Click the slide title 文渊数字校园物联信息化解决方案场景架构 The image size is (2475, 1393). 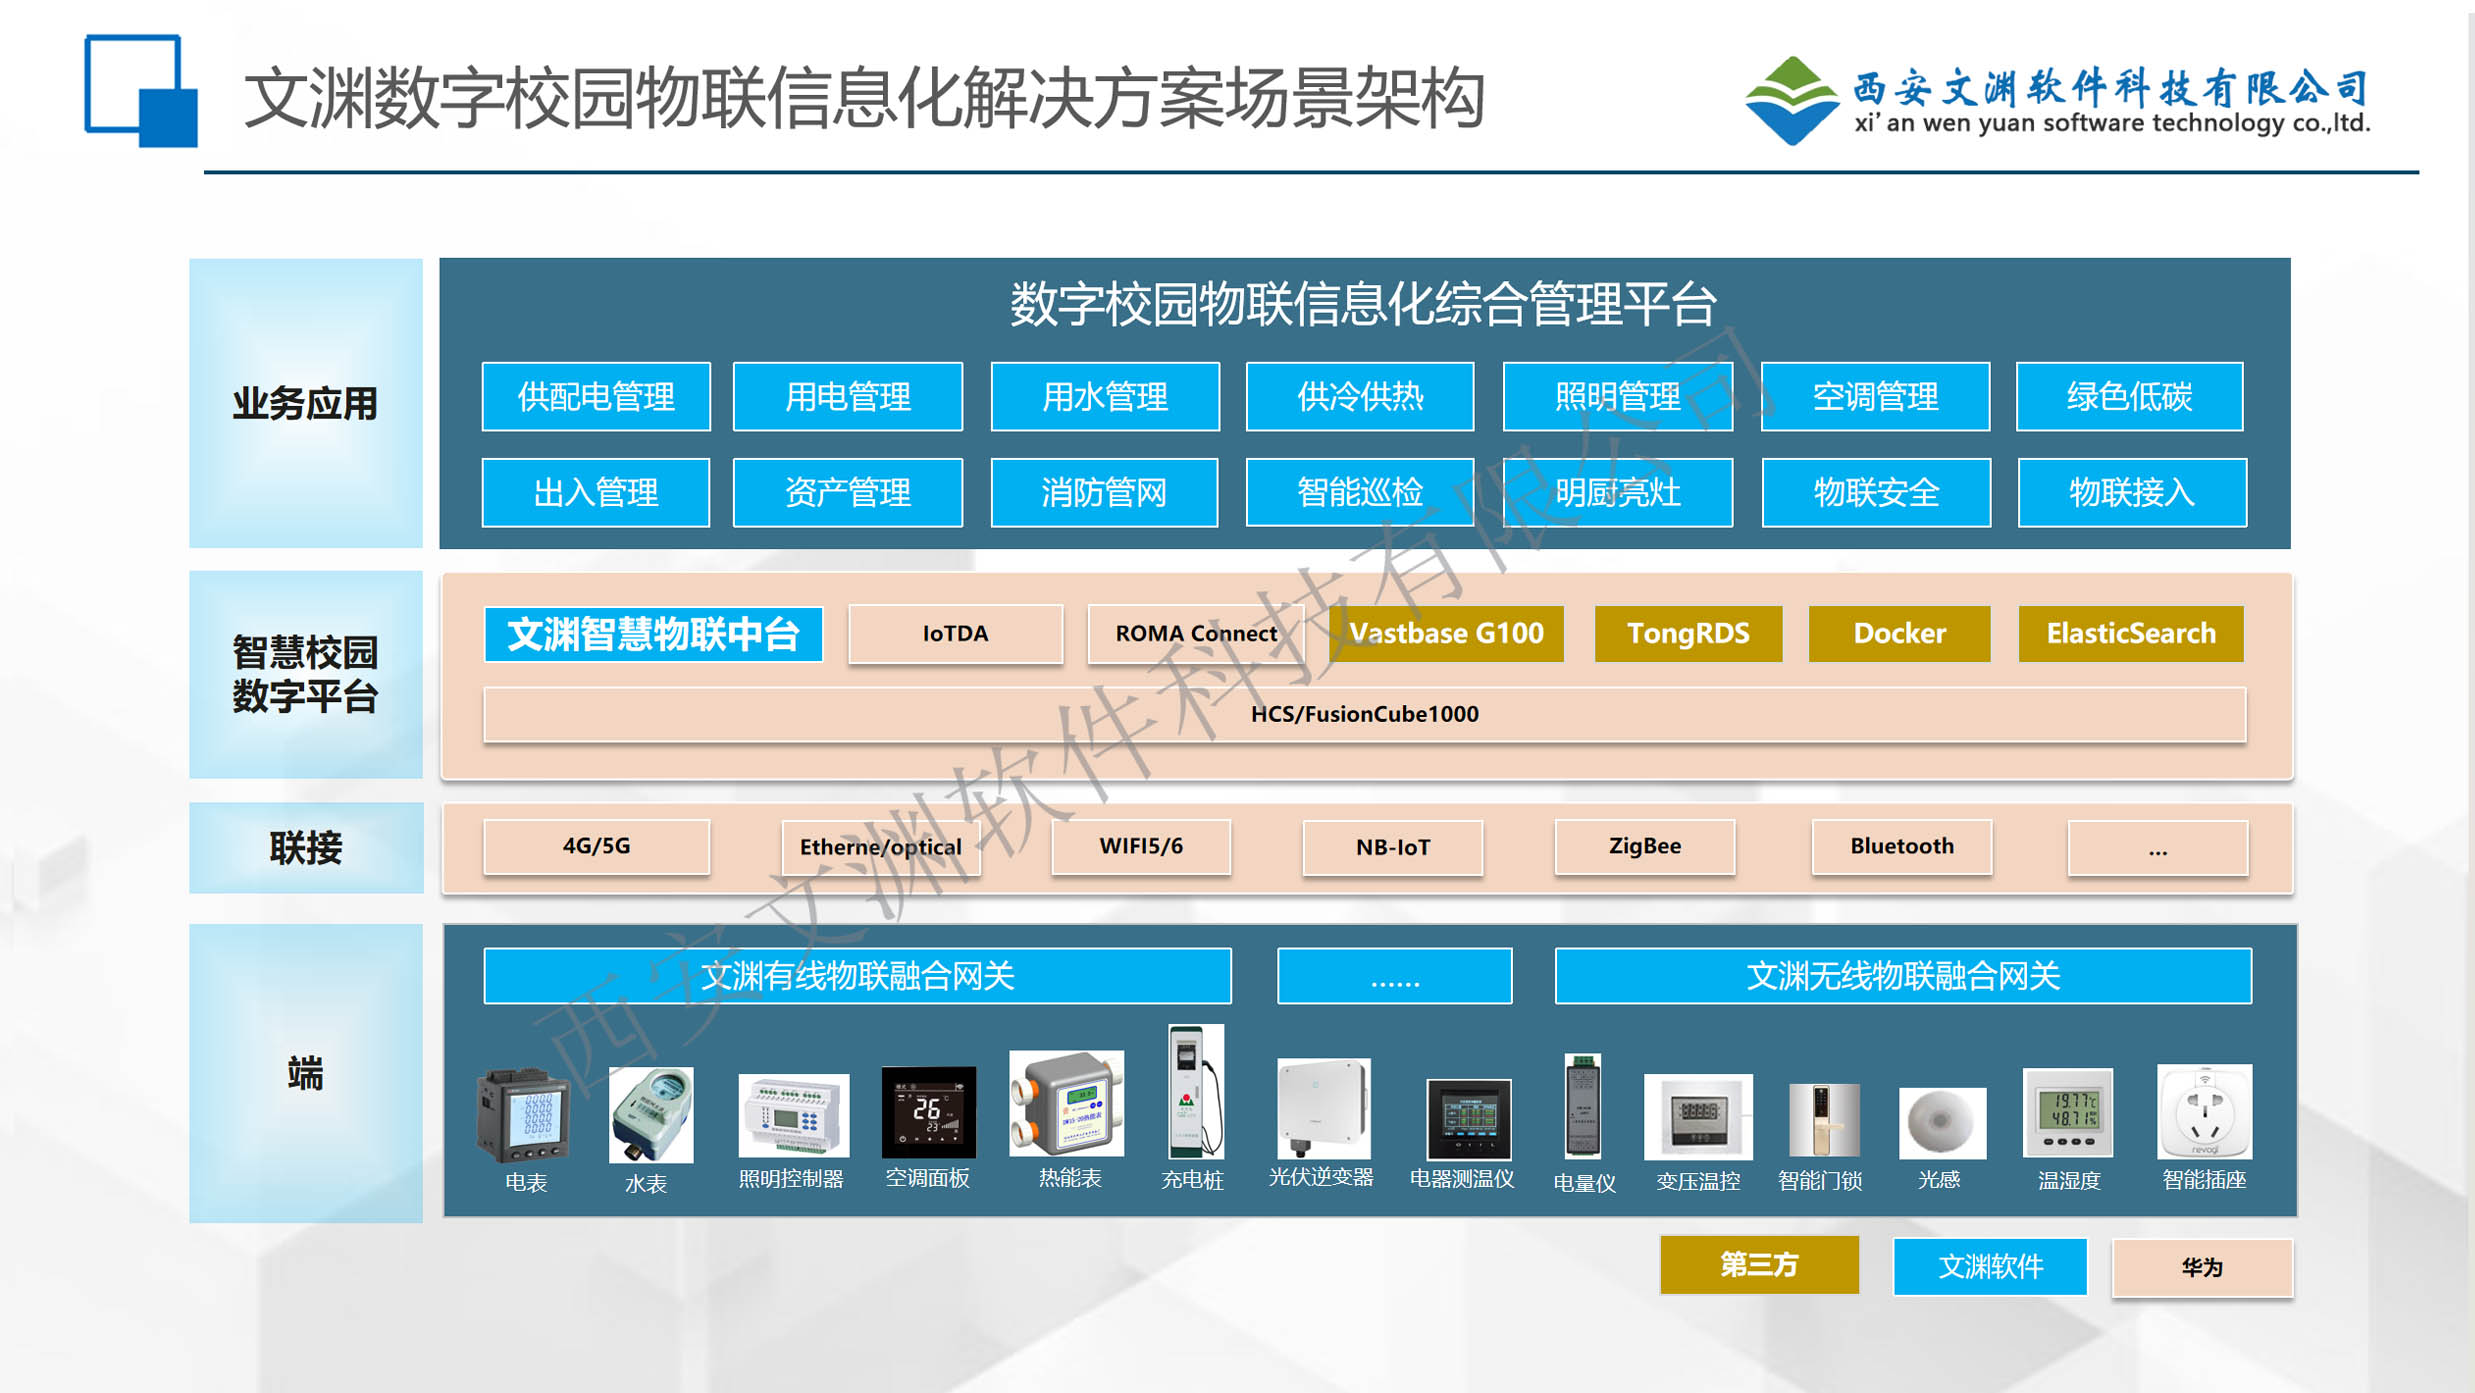pyautogui.click(x=864, y=98)
